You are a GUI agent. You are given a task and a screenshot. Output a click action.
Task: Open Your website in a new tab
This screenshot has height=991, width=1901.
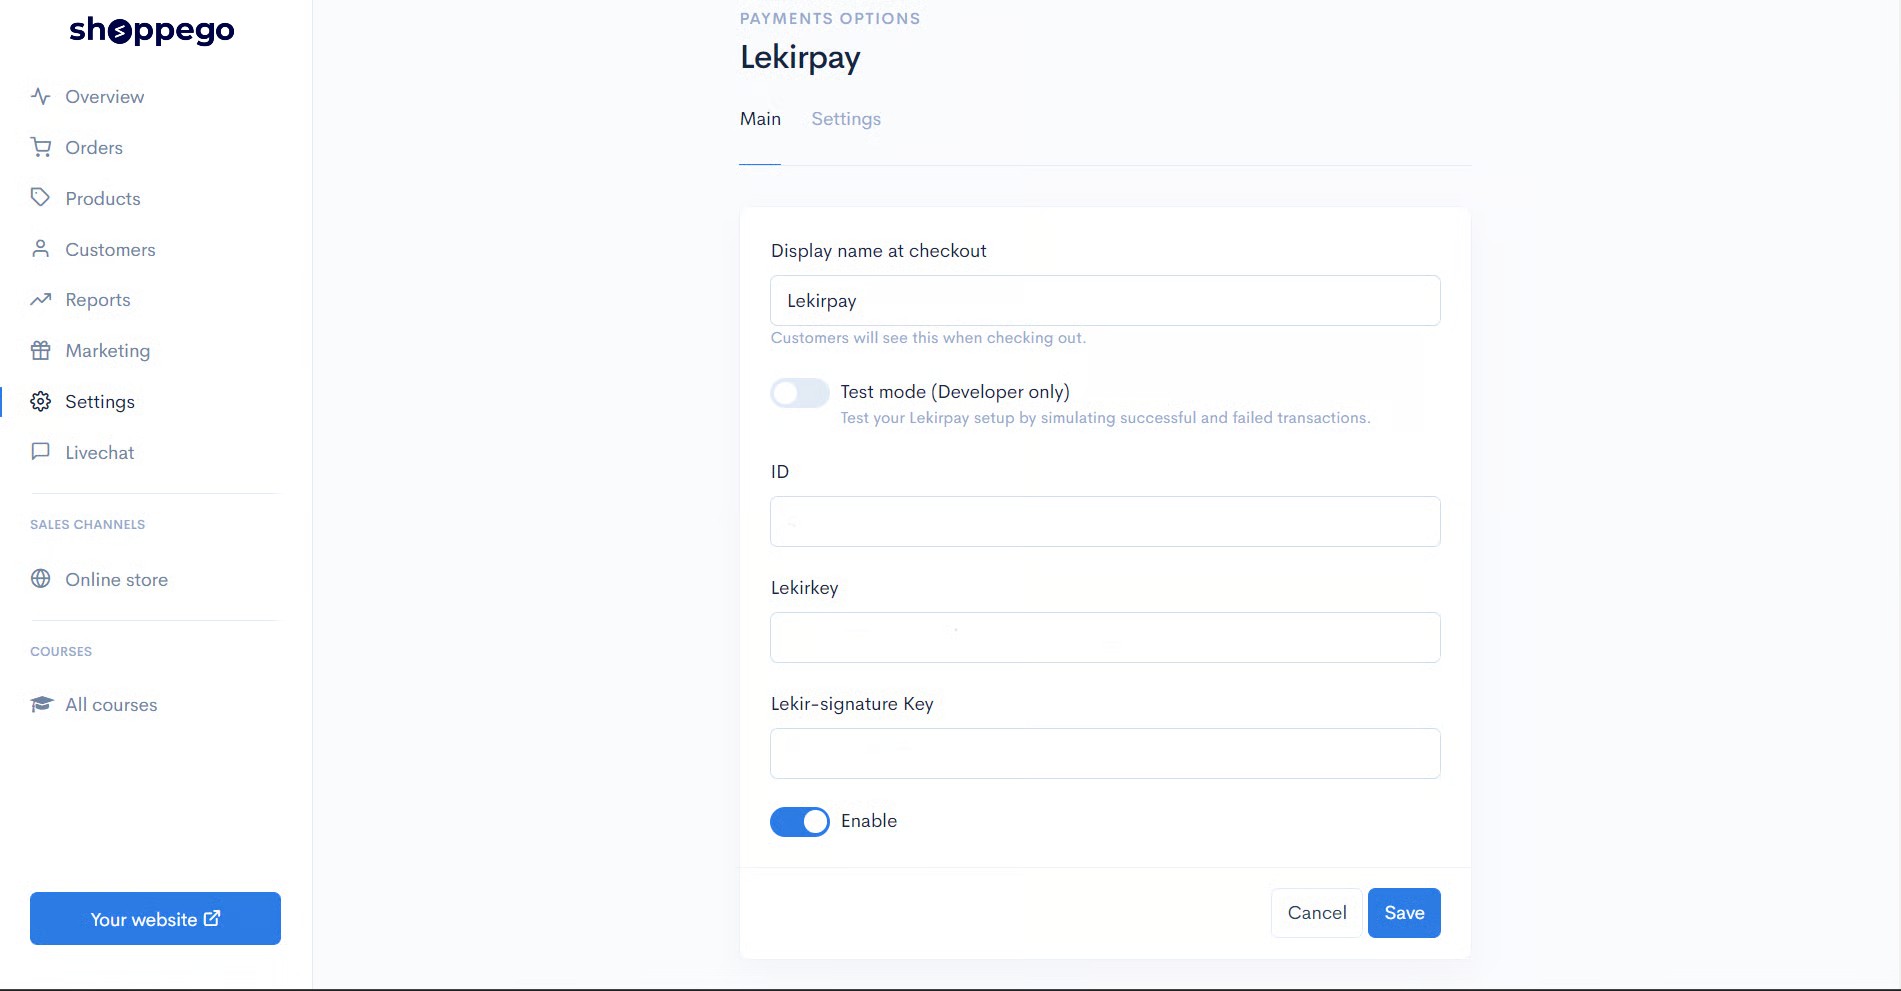pyautogui.click(x=155, y=919)
